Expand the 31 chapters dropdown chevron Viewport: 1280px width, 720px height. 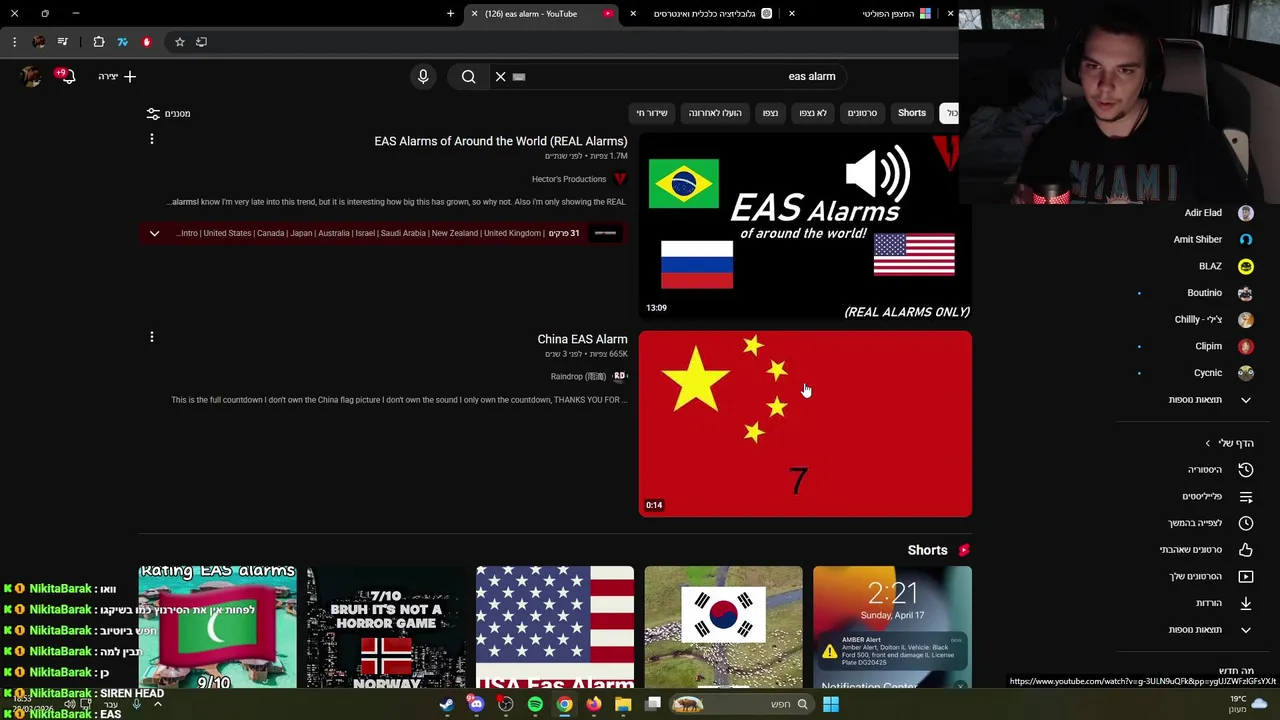154,233
